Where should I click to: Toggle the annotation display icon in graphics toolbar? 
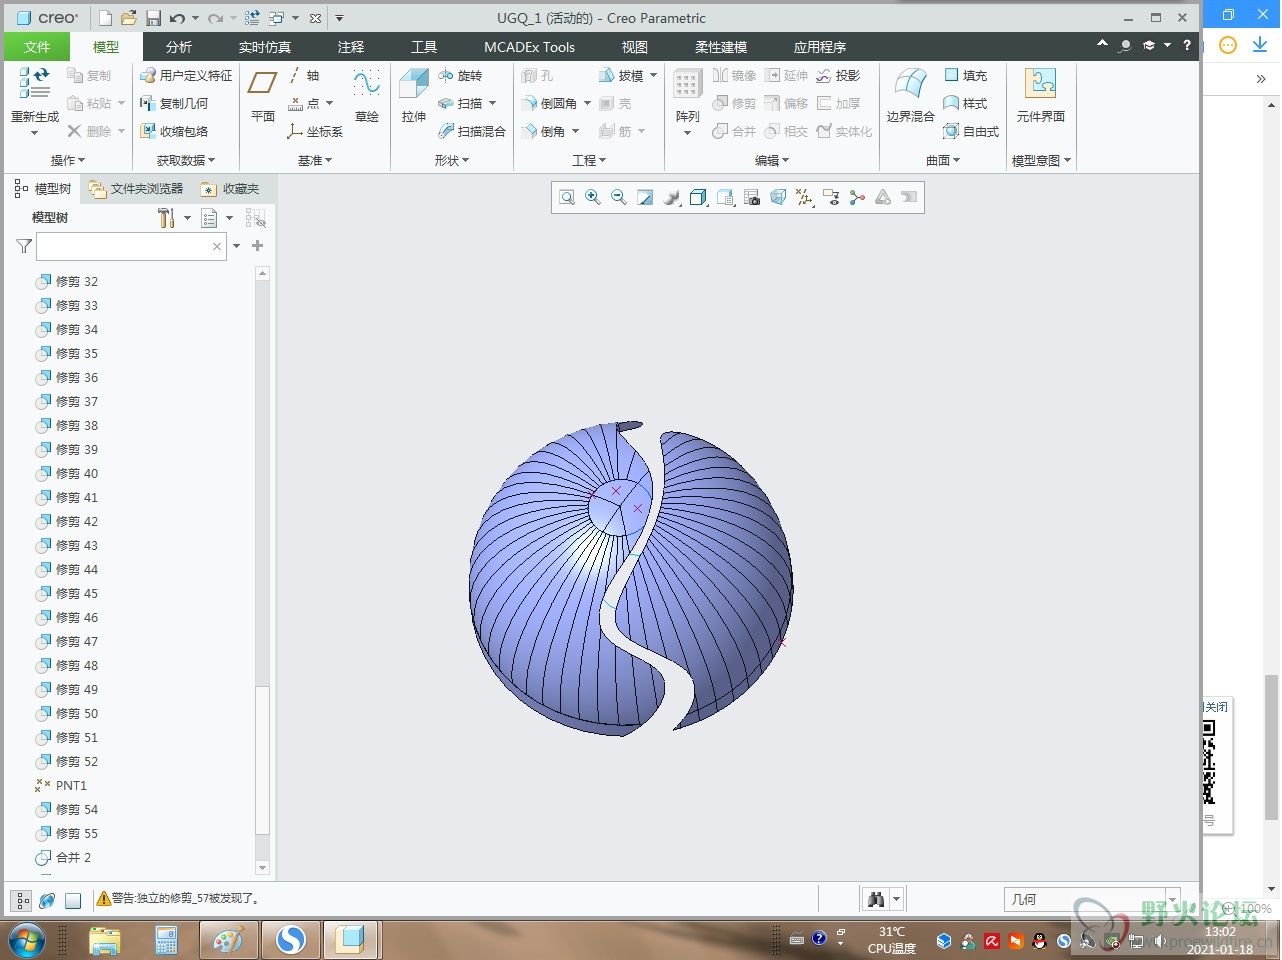pos(831,198)
